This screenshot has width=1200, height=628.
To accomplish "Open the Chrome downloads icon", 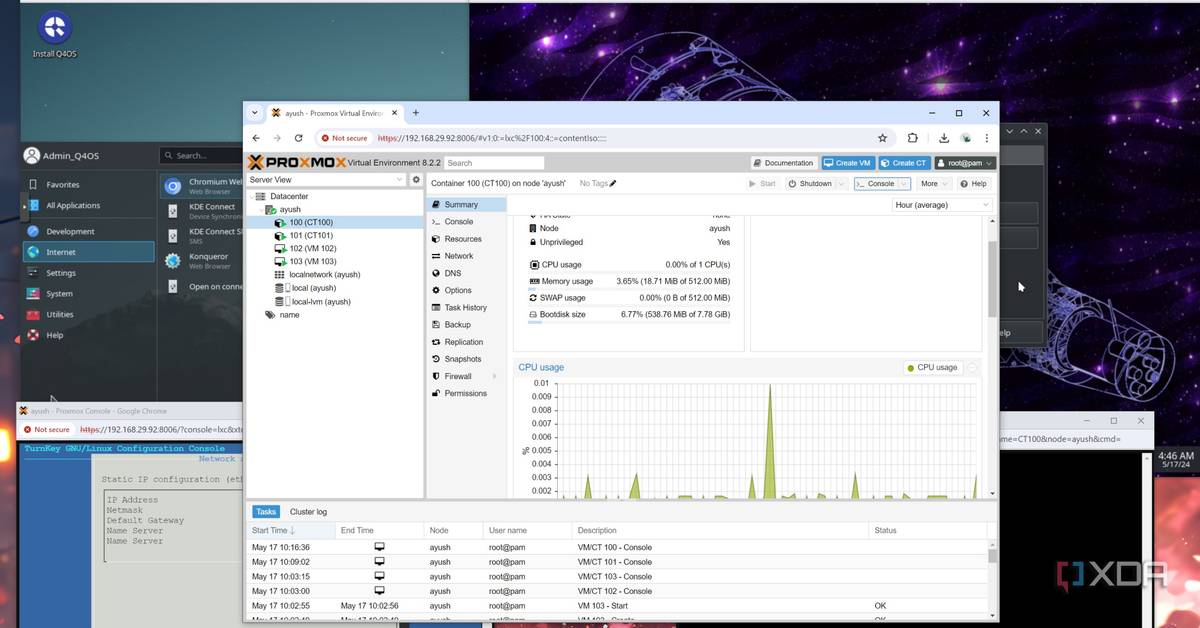I will [943, 138].
